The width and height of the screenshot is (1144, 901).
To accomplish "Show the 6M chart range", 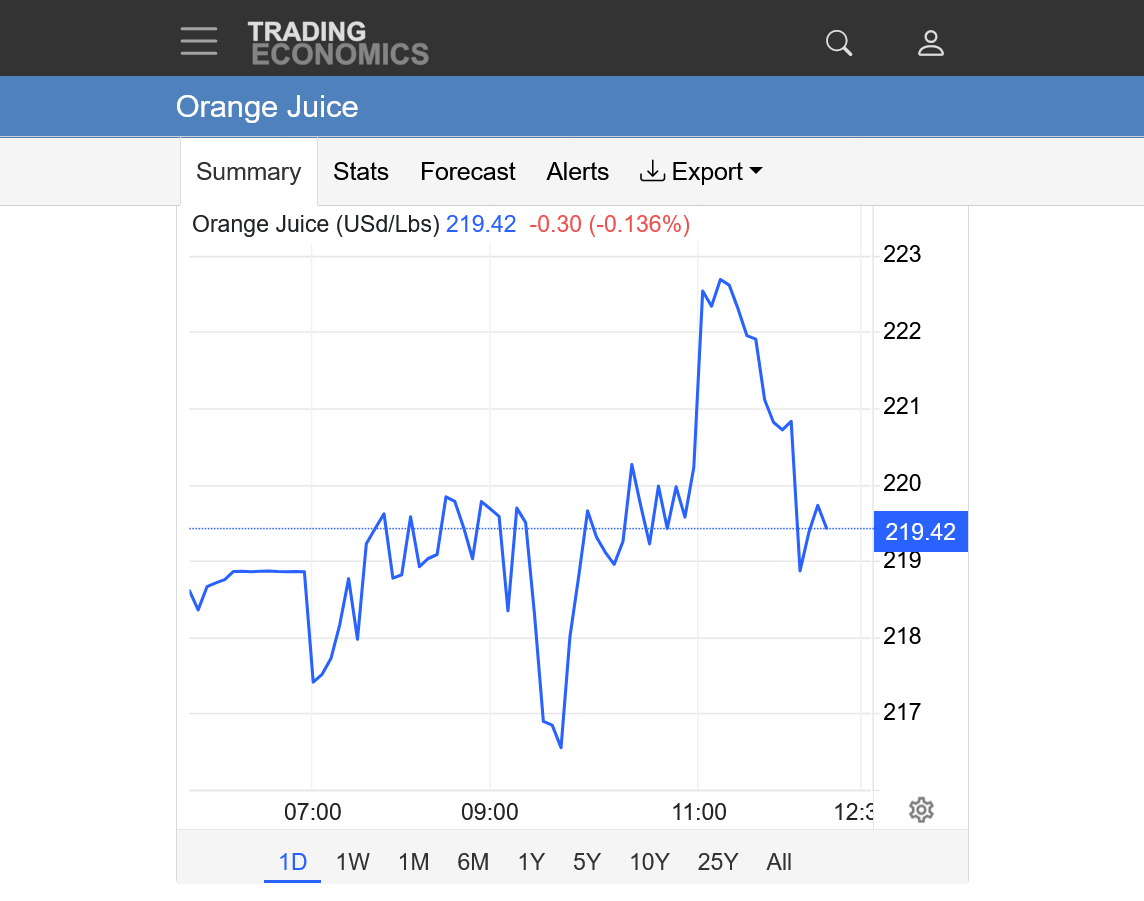I will (473, 862).
